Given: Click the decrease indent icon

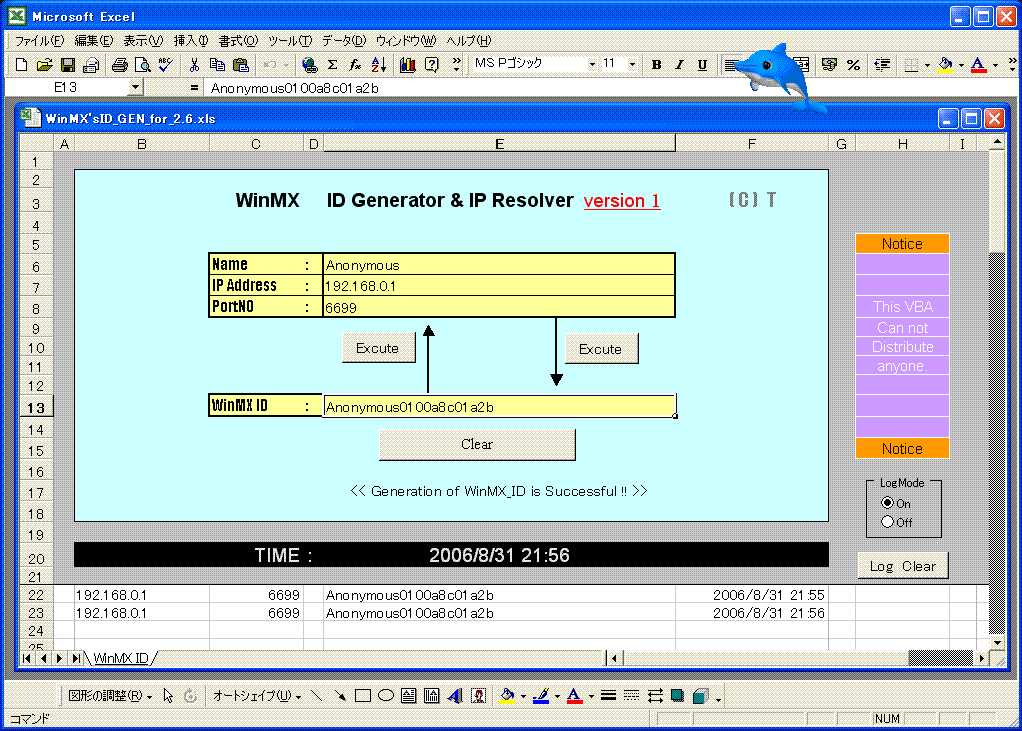Looking at the screenshot, I should pyautogui.click(x=882, y=64).
